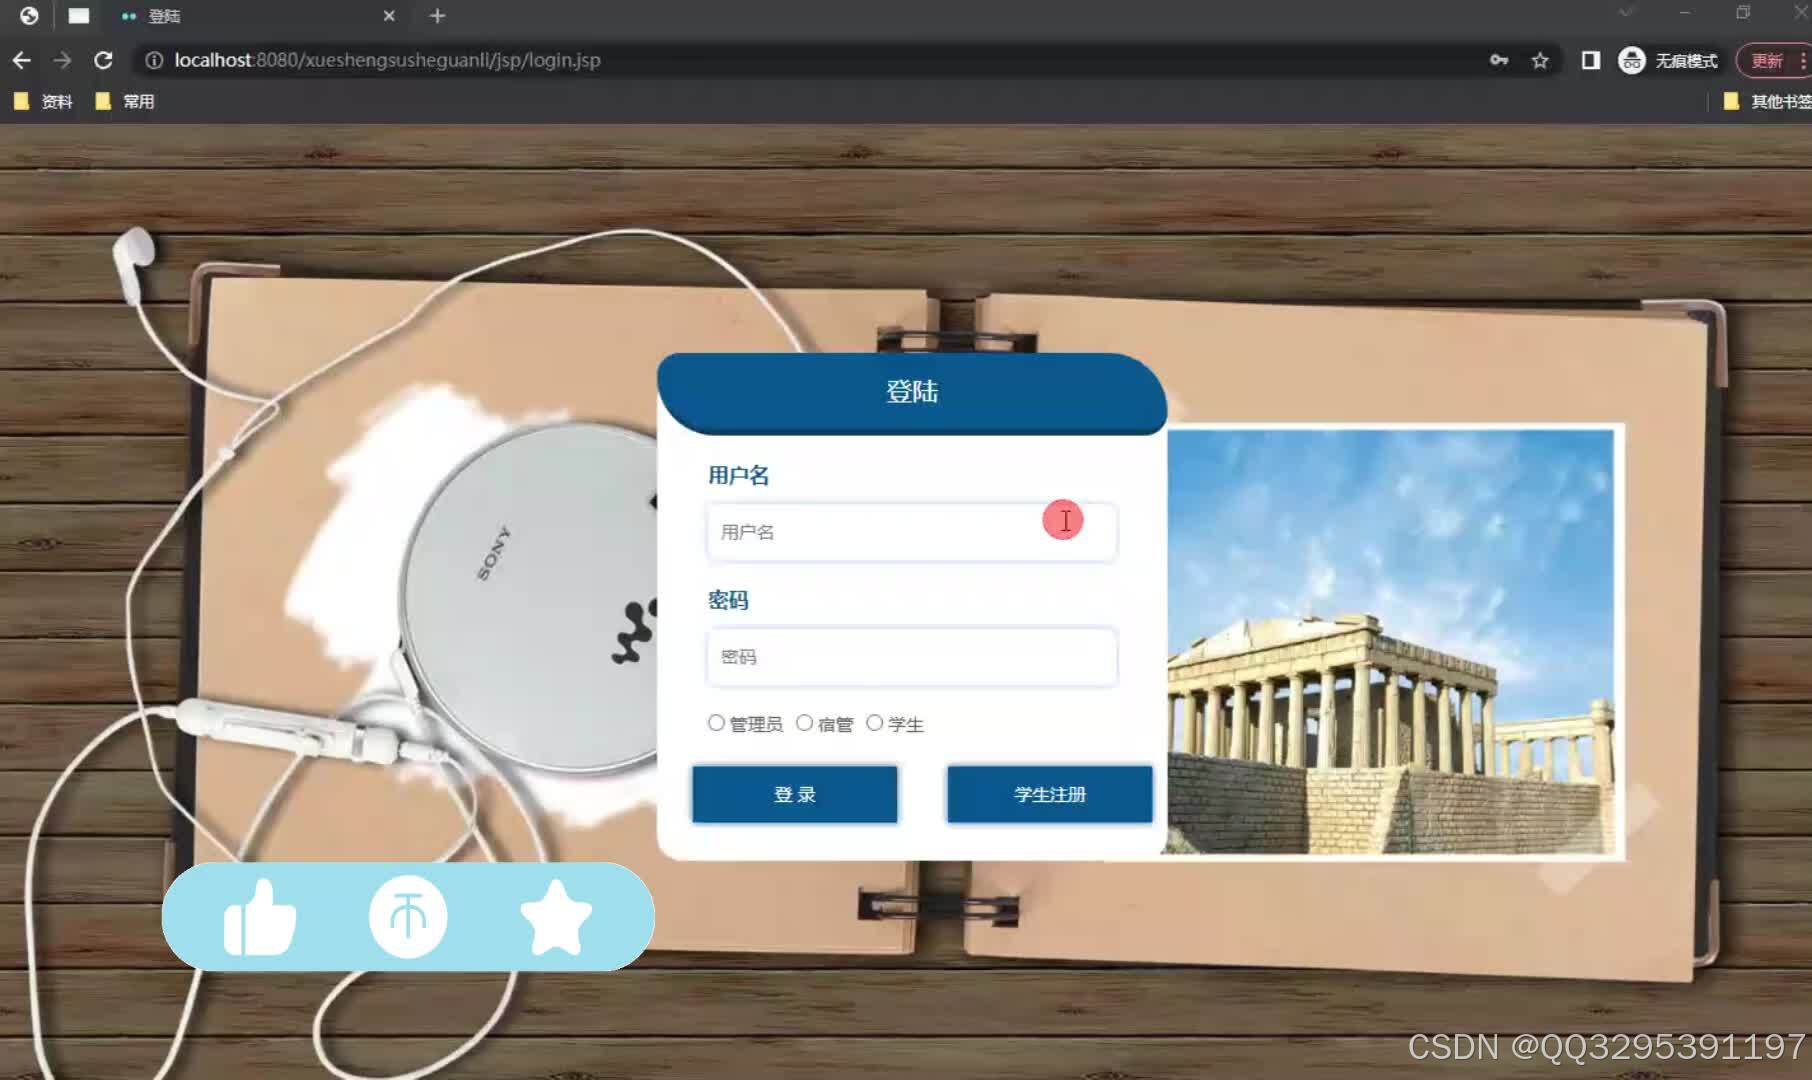The width and height of the screenshot is (1812, 1080).
Task: Click the browser forward arrow
Action: 62,61
